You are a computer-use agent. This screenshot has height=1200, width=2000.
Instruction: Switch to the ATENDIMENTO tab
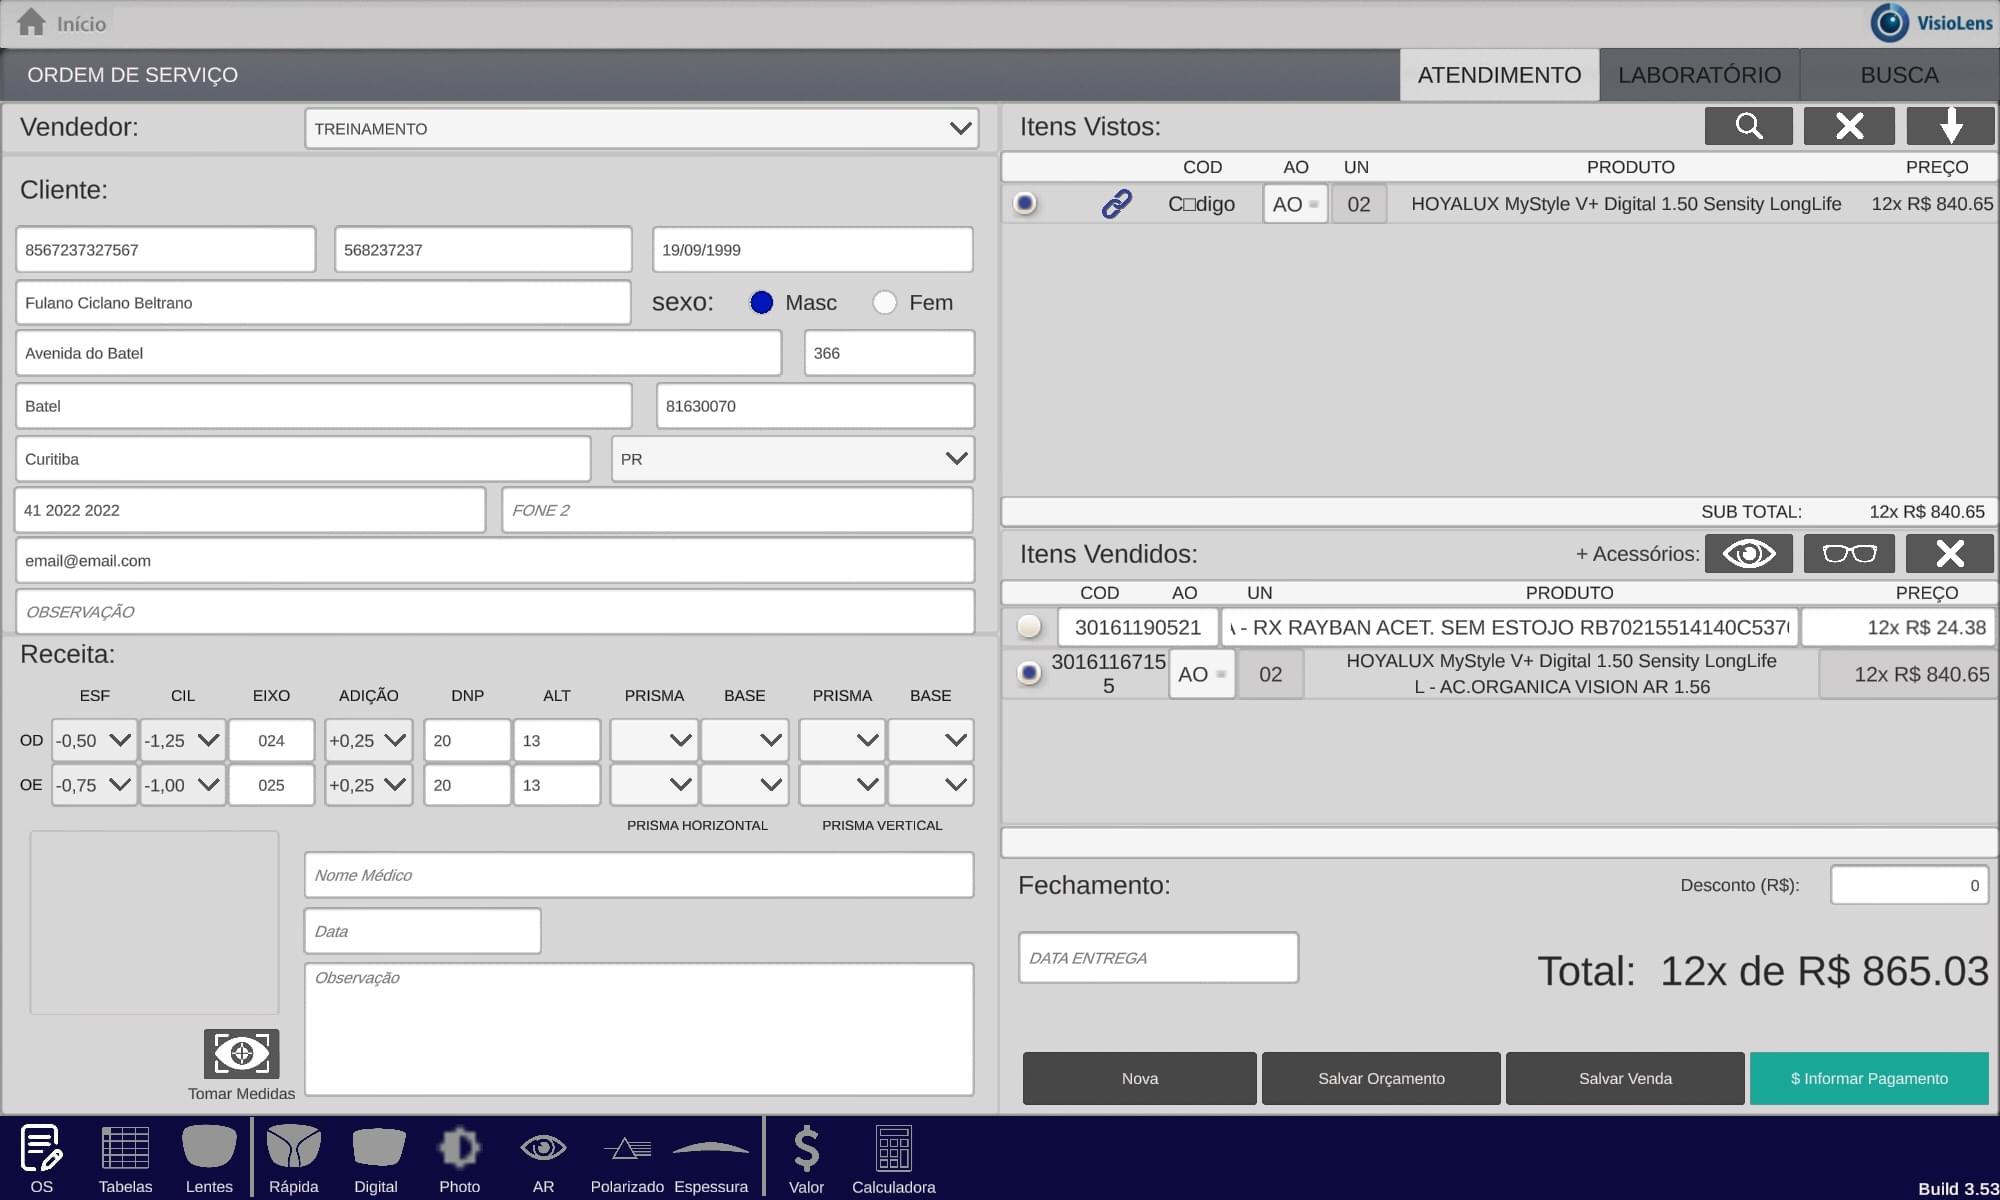(1499, 75)
